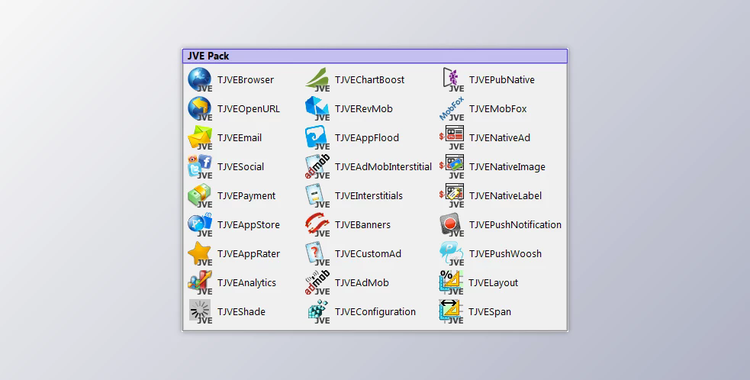
Task: Choose the TJVEPayment cash icon
Action: (200, 196)
